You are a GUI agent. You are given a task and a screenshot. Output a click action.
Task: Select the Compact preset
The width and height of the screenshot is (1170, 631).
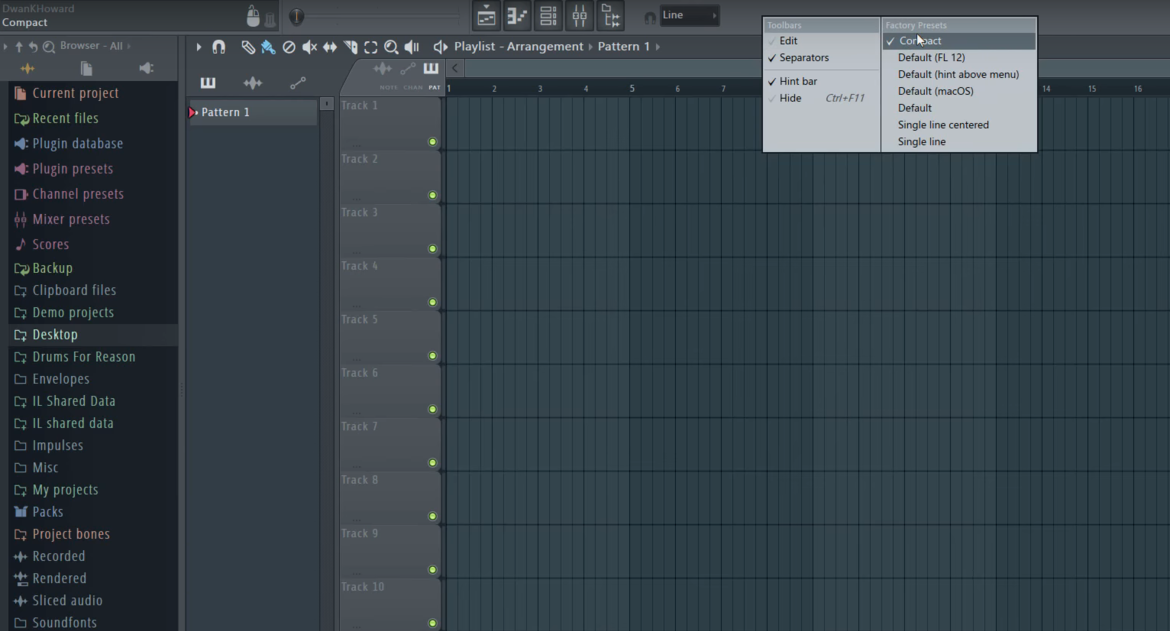(959, 41)
